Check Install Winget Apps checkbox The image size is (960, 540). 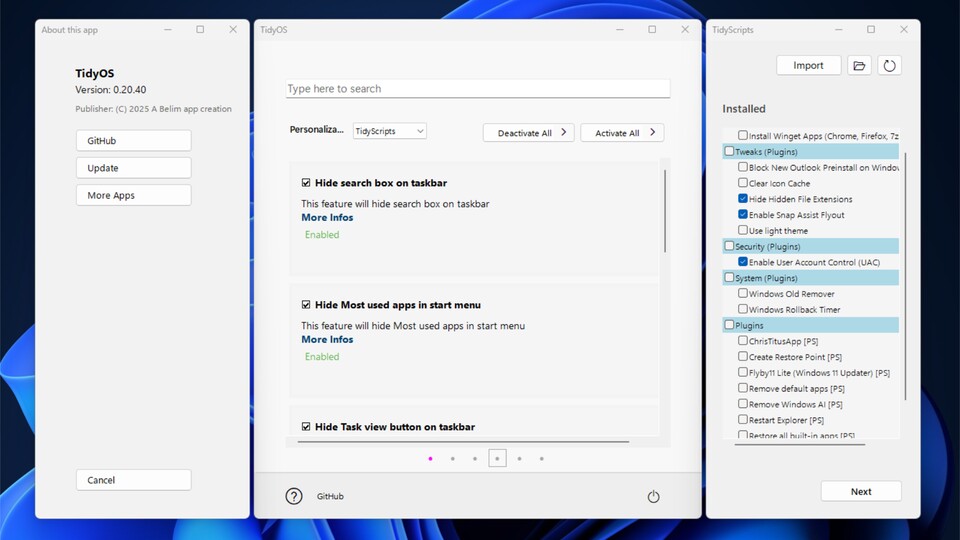[743, 135]
